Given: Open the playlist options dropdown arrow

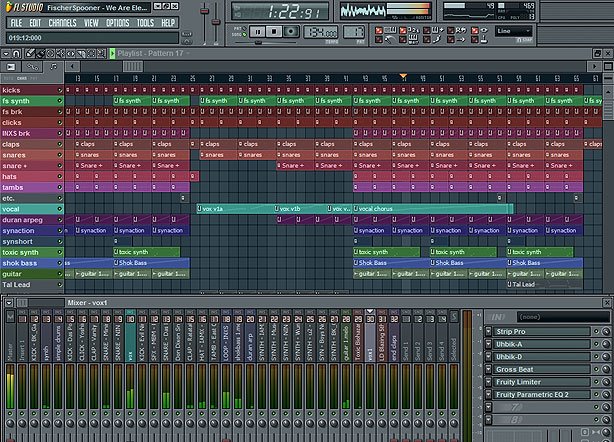Looking at the screenshot, I should point(6,53).
